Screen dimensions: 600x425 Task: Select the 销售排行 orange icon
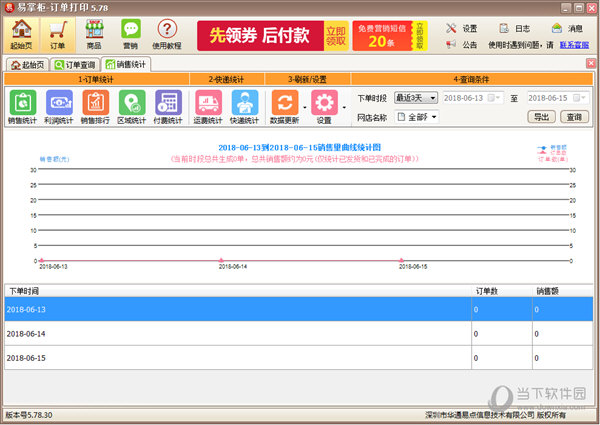[95, 107]
